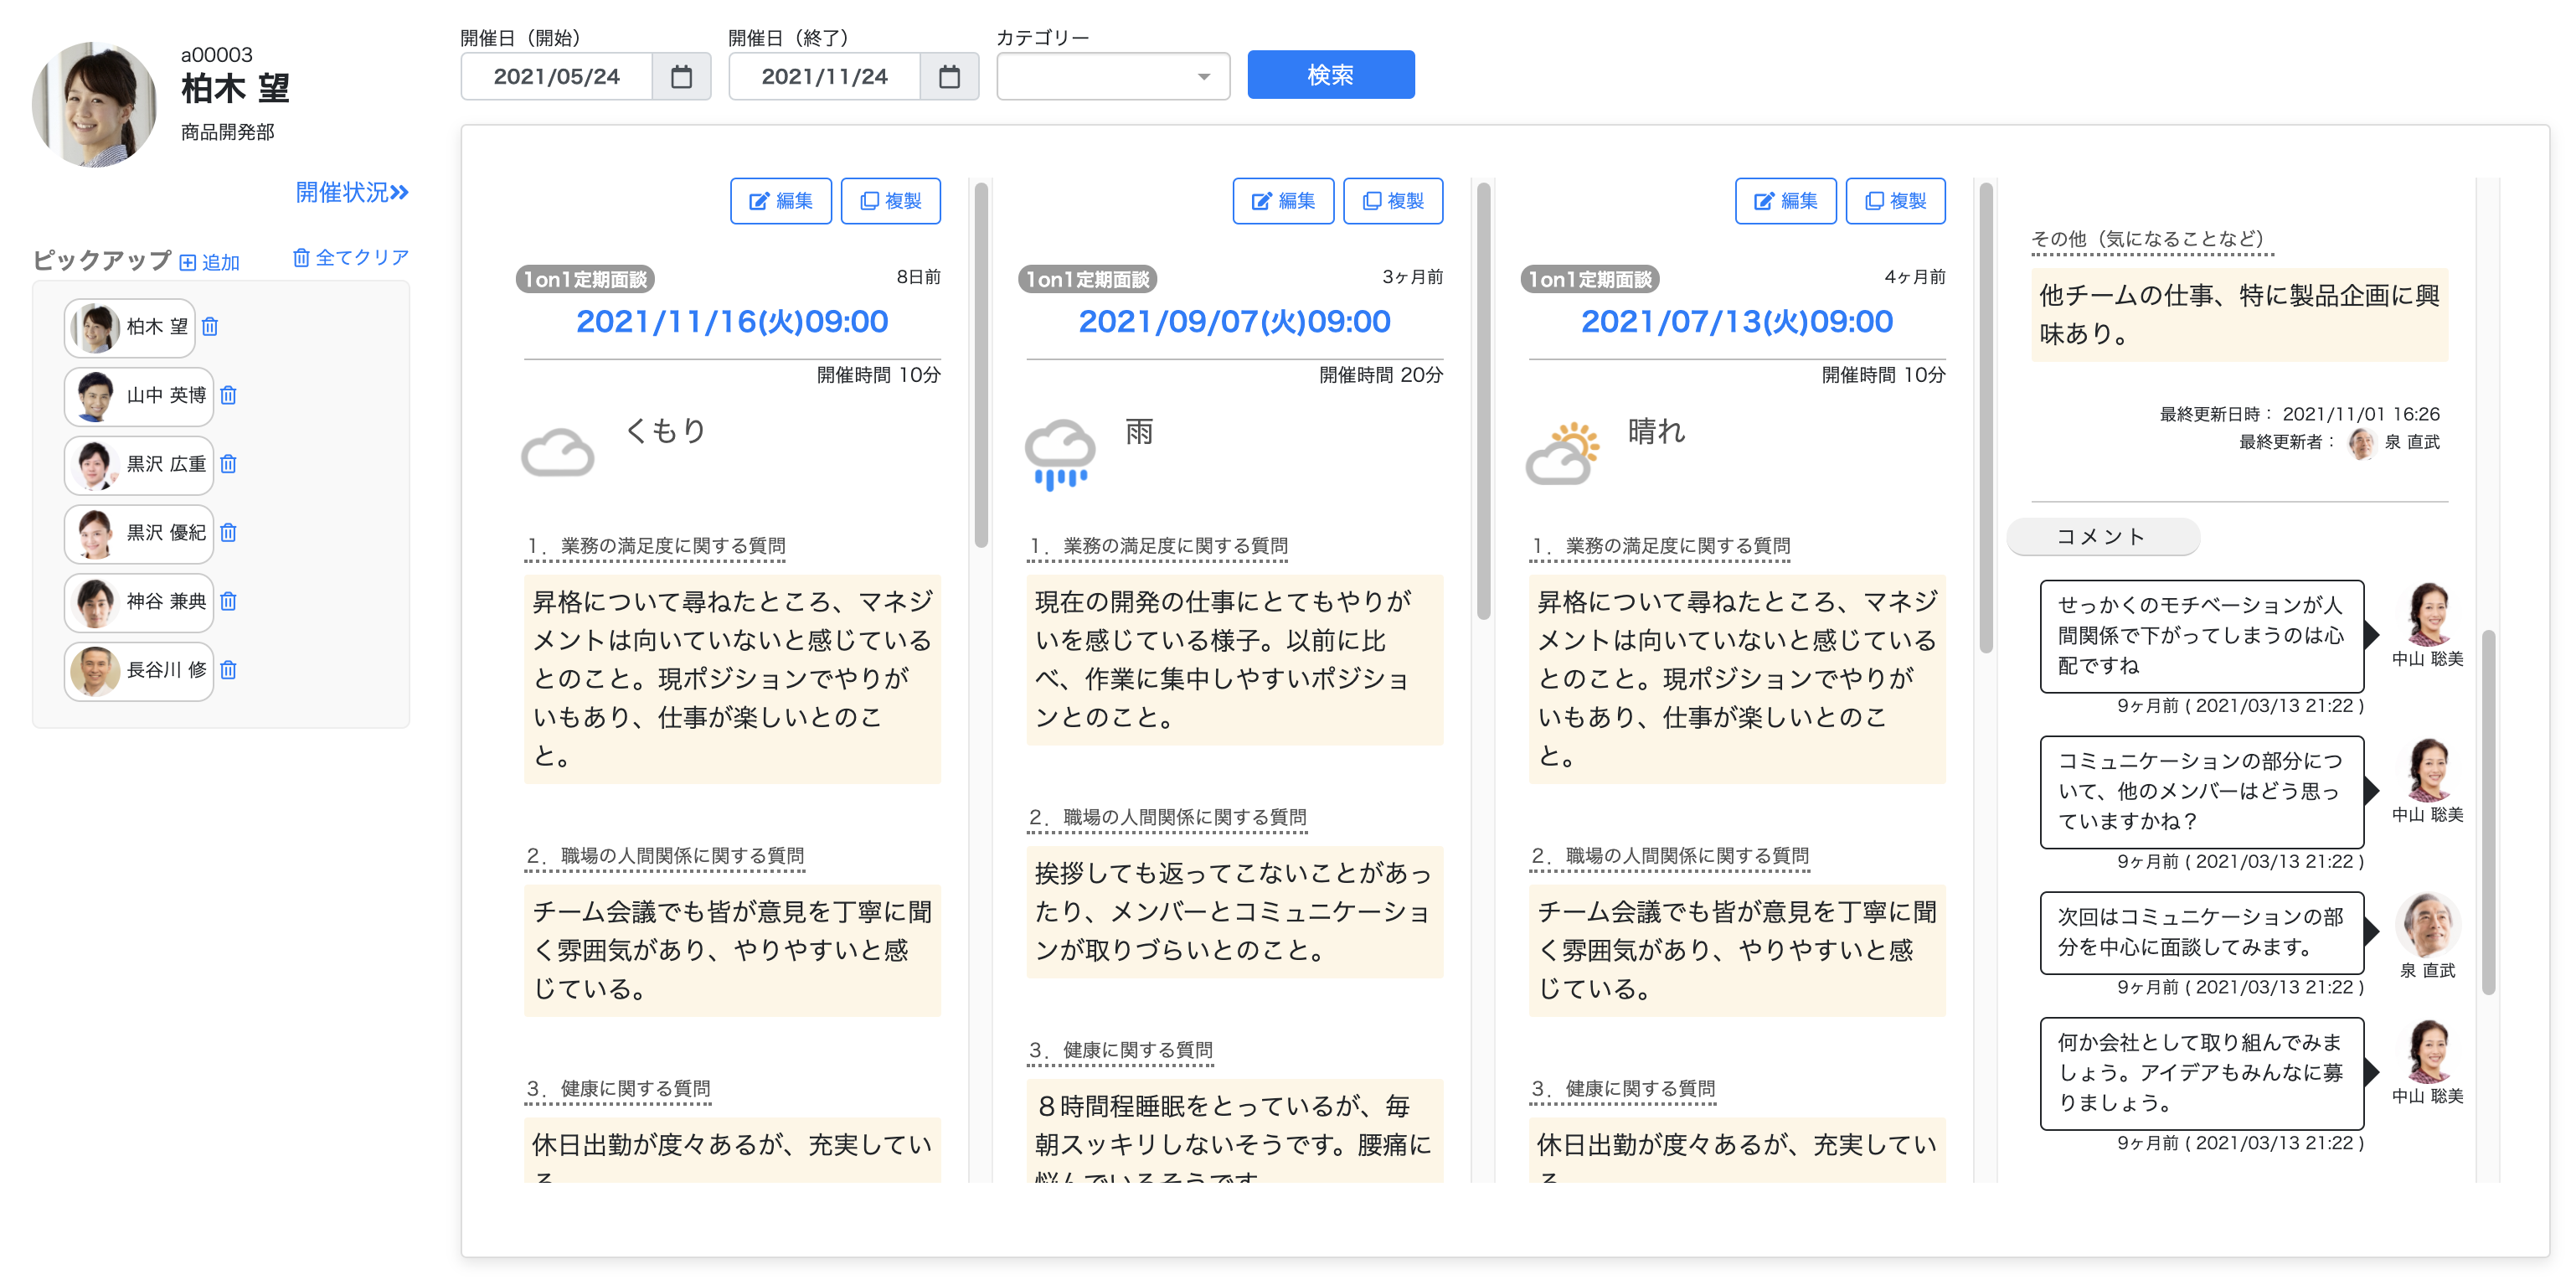Click 泉 直武 last-updater avatar
Viewport: 2576px width, 1285px height.
pos(2361,443)
